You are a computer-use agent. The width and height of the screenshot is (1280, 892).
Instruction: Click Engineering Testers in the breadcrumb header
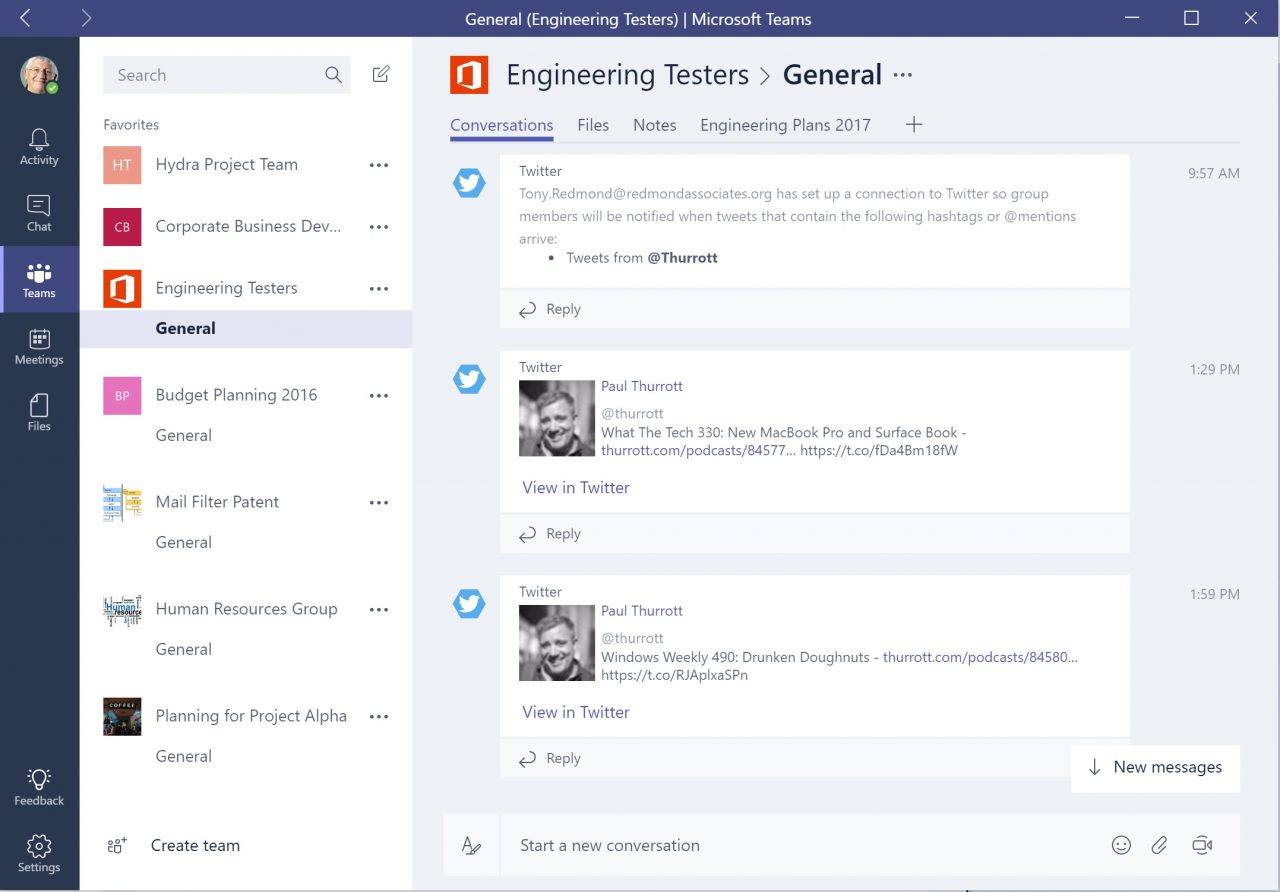point(627,75)
